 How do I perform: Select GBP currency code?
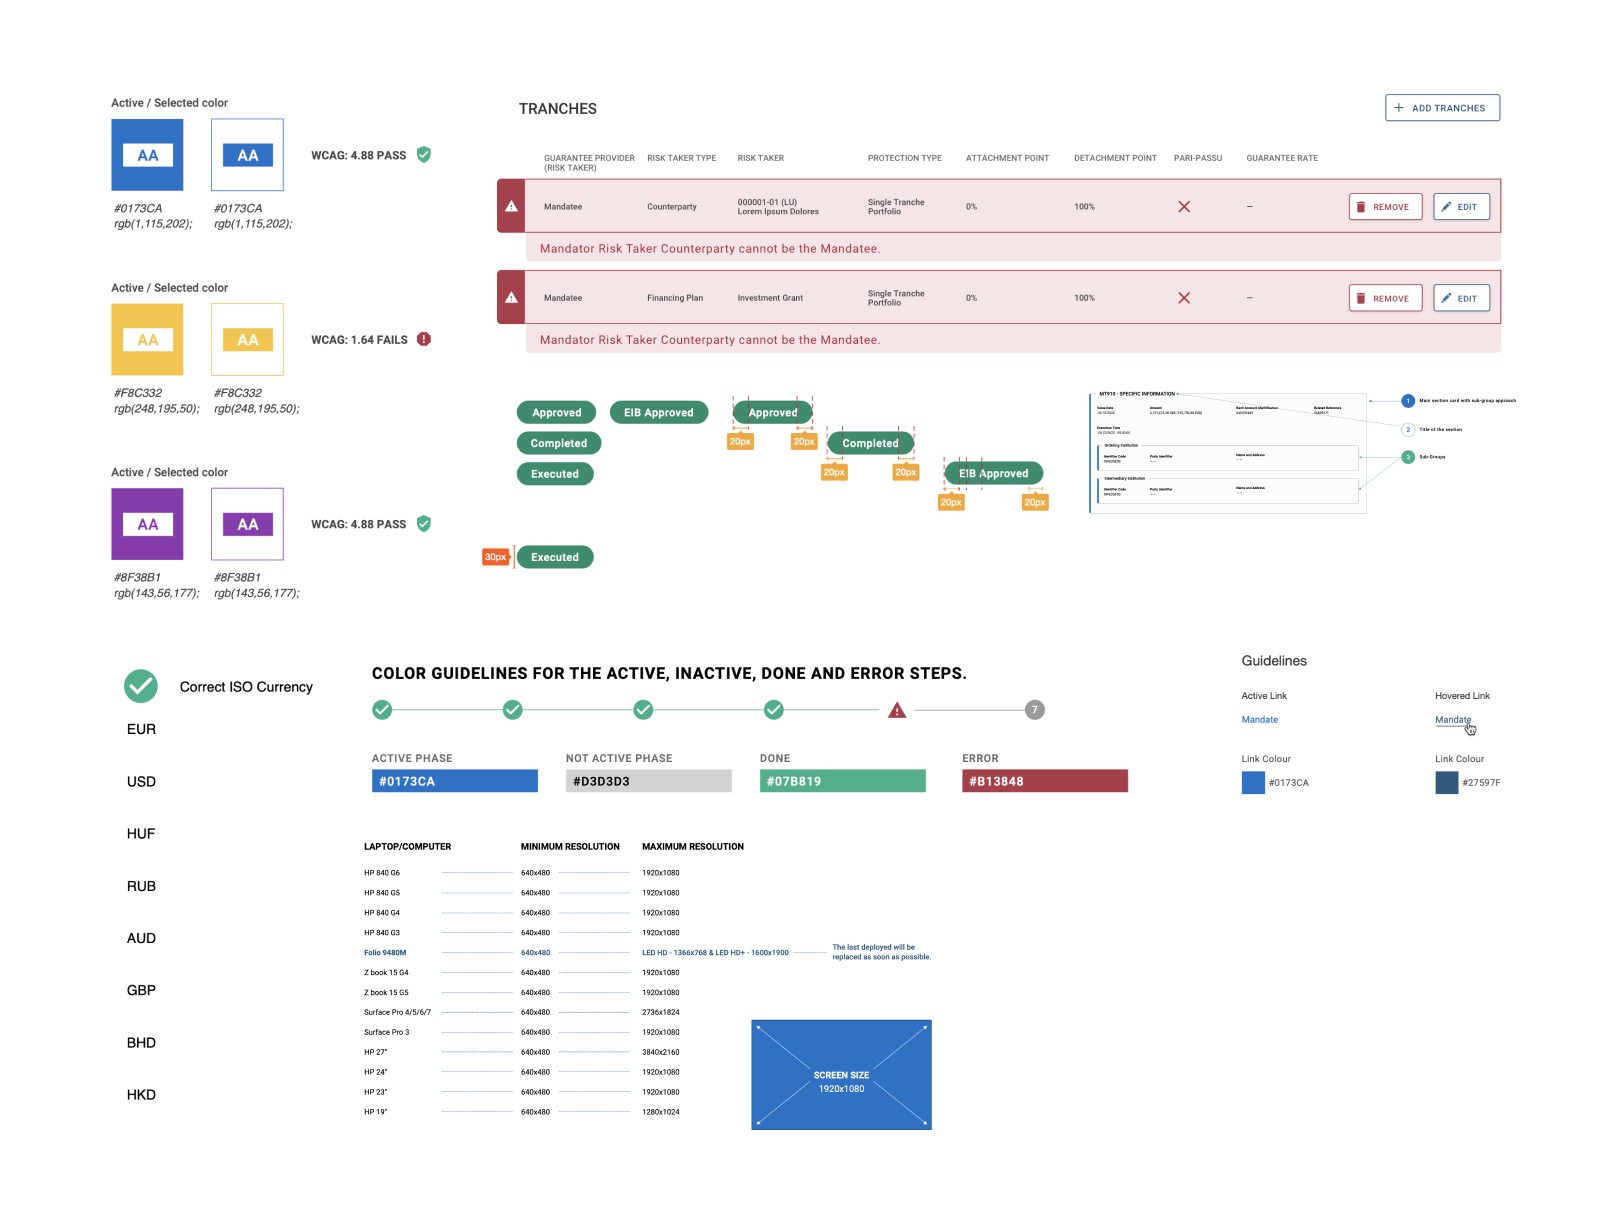click(x=141, y=990)
